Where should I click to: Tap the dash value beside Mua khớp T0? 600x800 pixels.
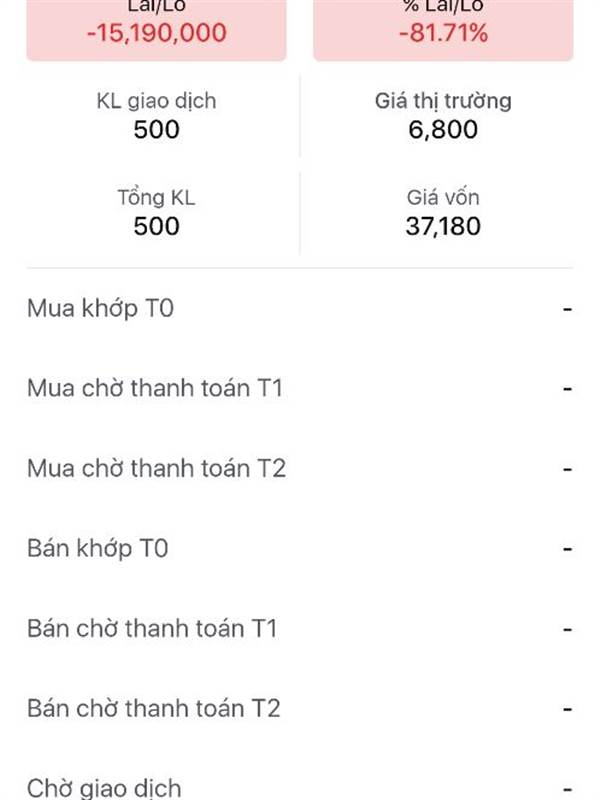click(567, 309)
